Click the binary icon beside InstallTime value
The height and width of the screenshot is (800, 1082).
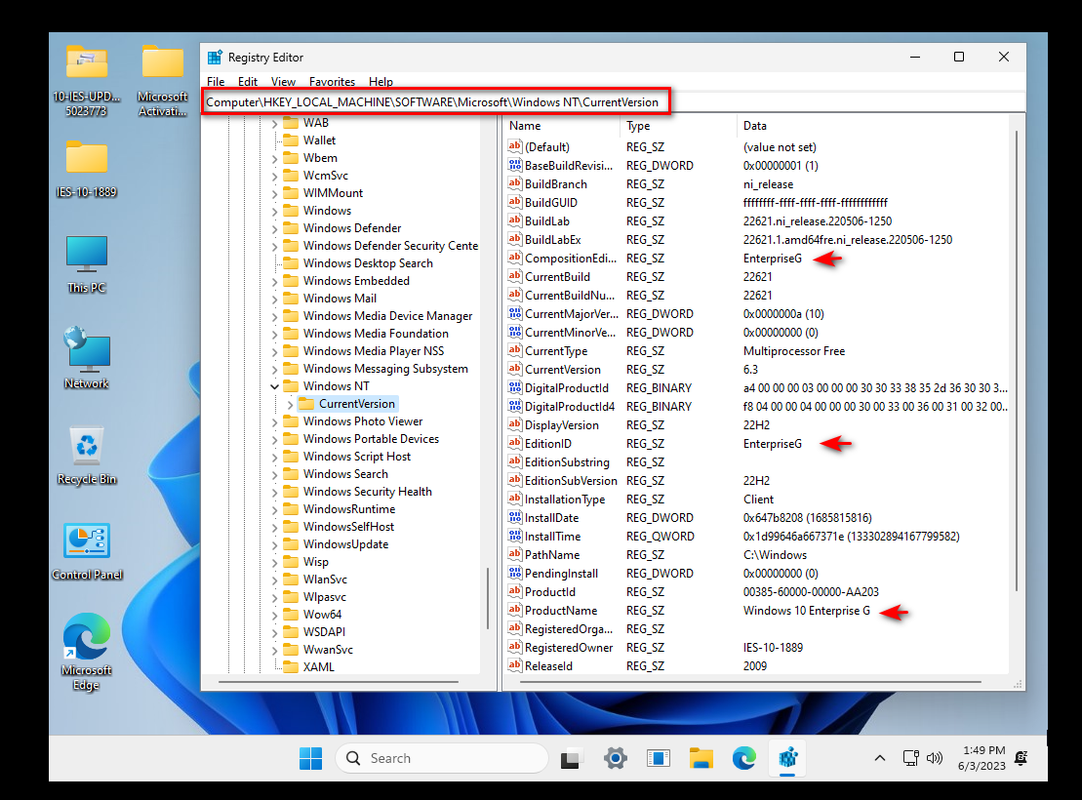(x=515, y=536)
